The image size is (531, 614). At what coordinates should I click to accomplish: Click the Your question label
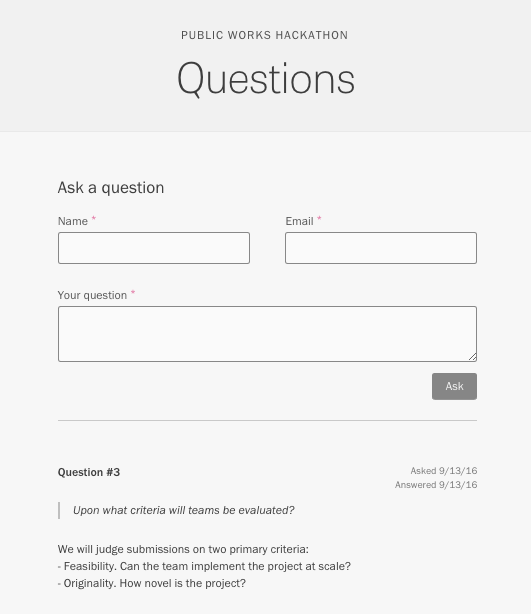[92, 295]
